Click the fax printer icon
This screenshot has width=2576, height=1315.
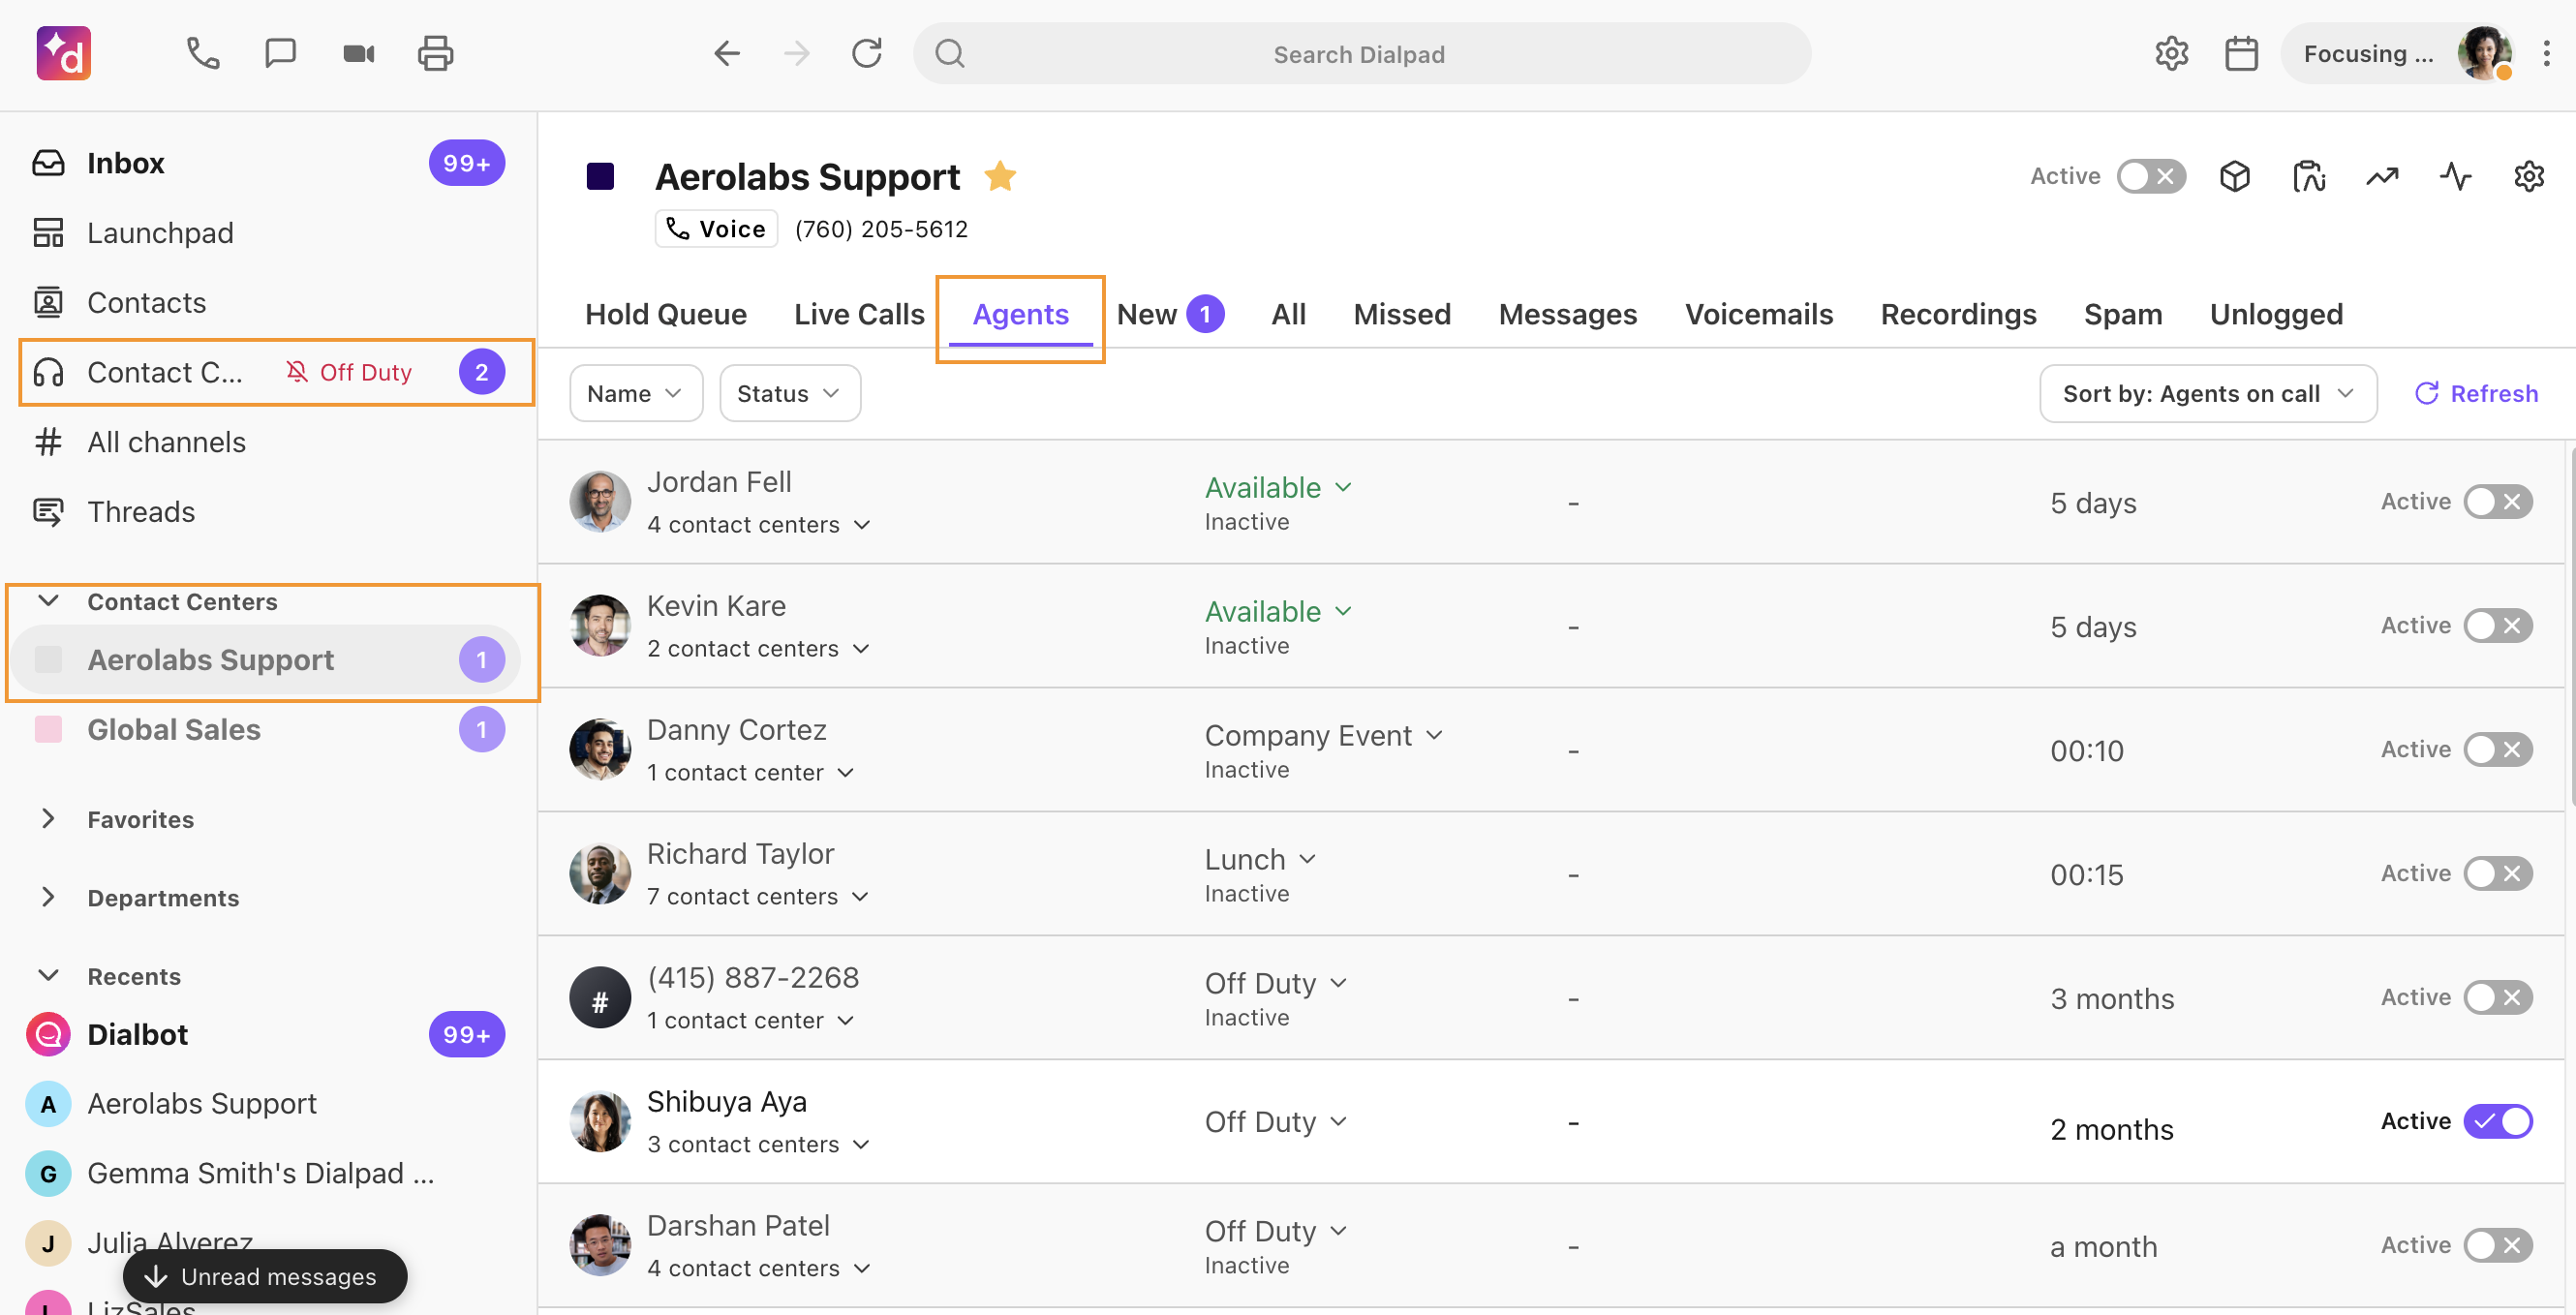click(x=435, y=53)
